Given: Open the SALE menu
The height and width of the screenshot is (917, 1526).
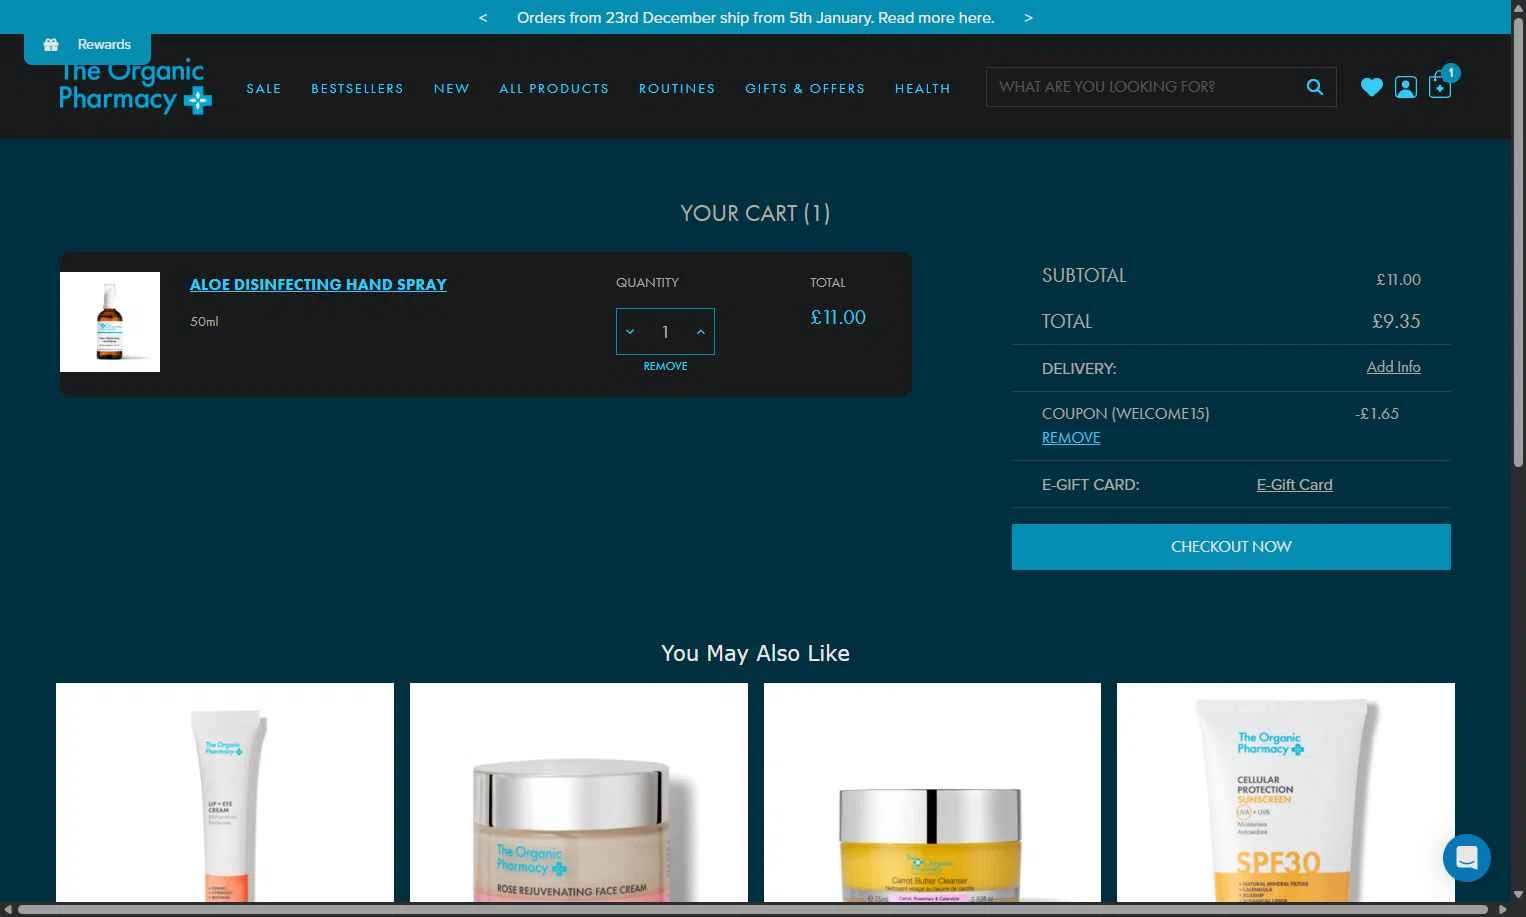Looking at the screenshot, I should coord(264,88).
